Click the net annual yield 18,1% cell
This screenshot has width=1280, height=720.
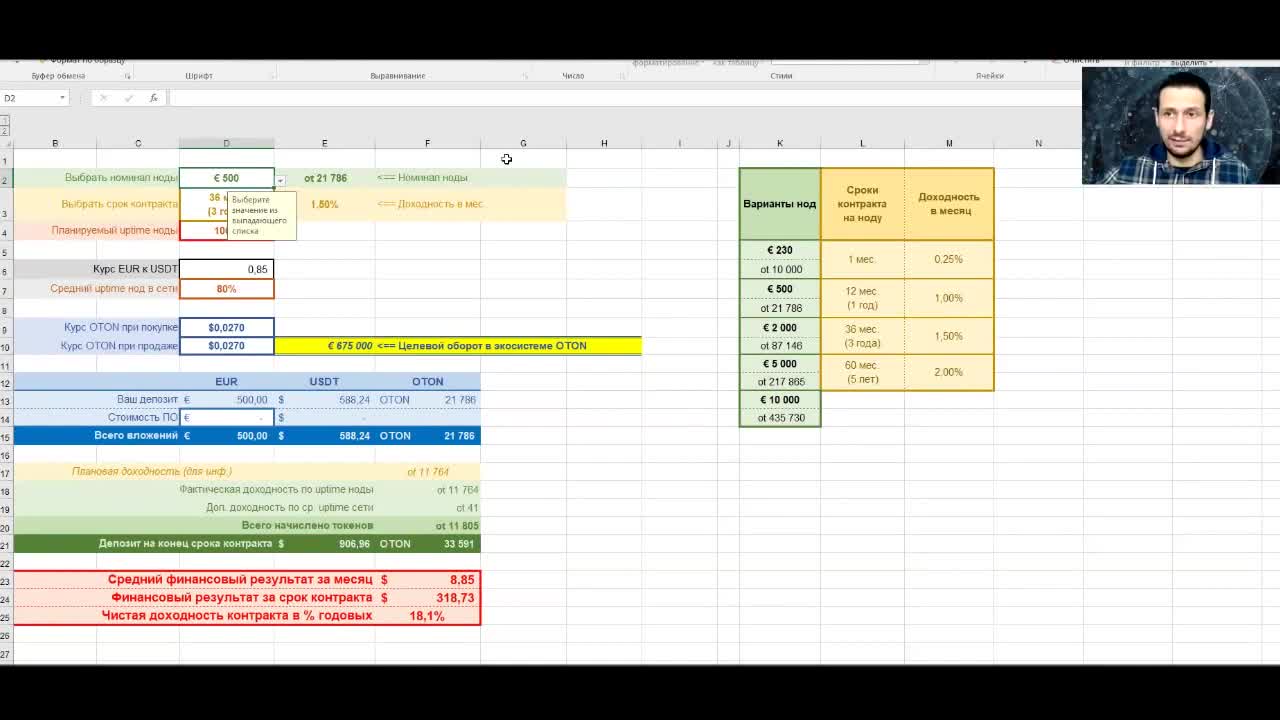coord(427,615)
